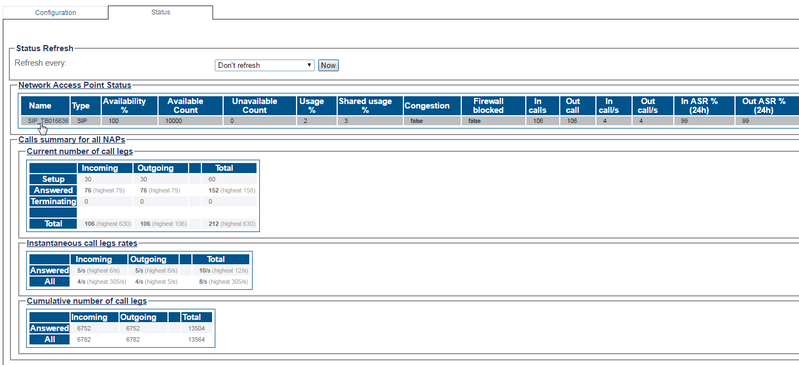The image size is (799, 365).
Task: Click the Calls summary for all NAPs heading
Action: 71,139
